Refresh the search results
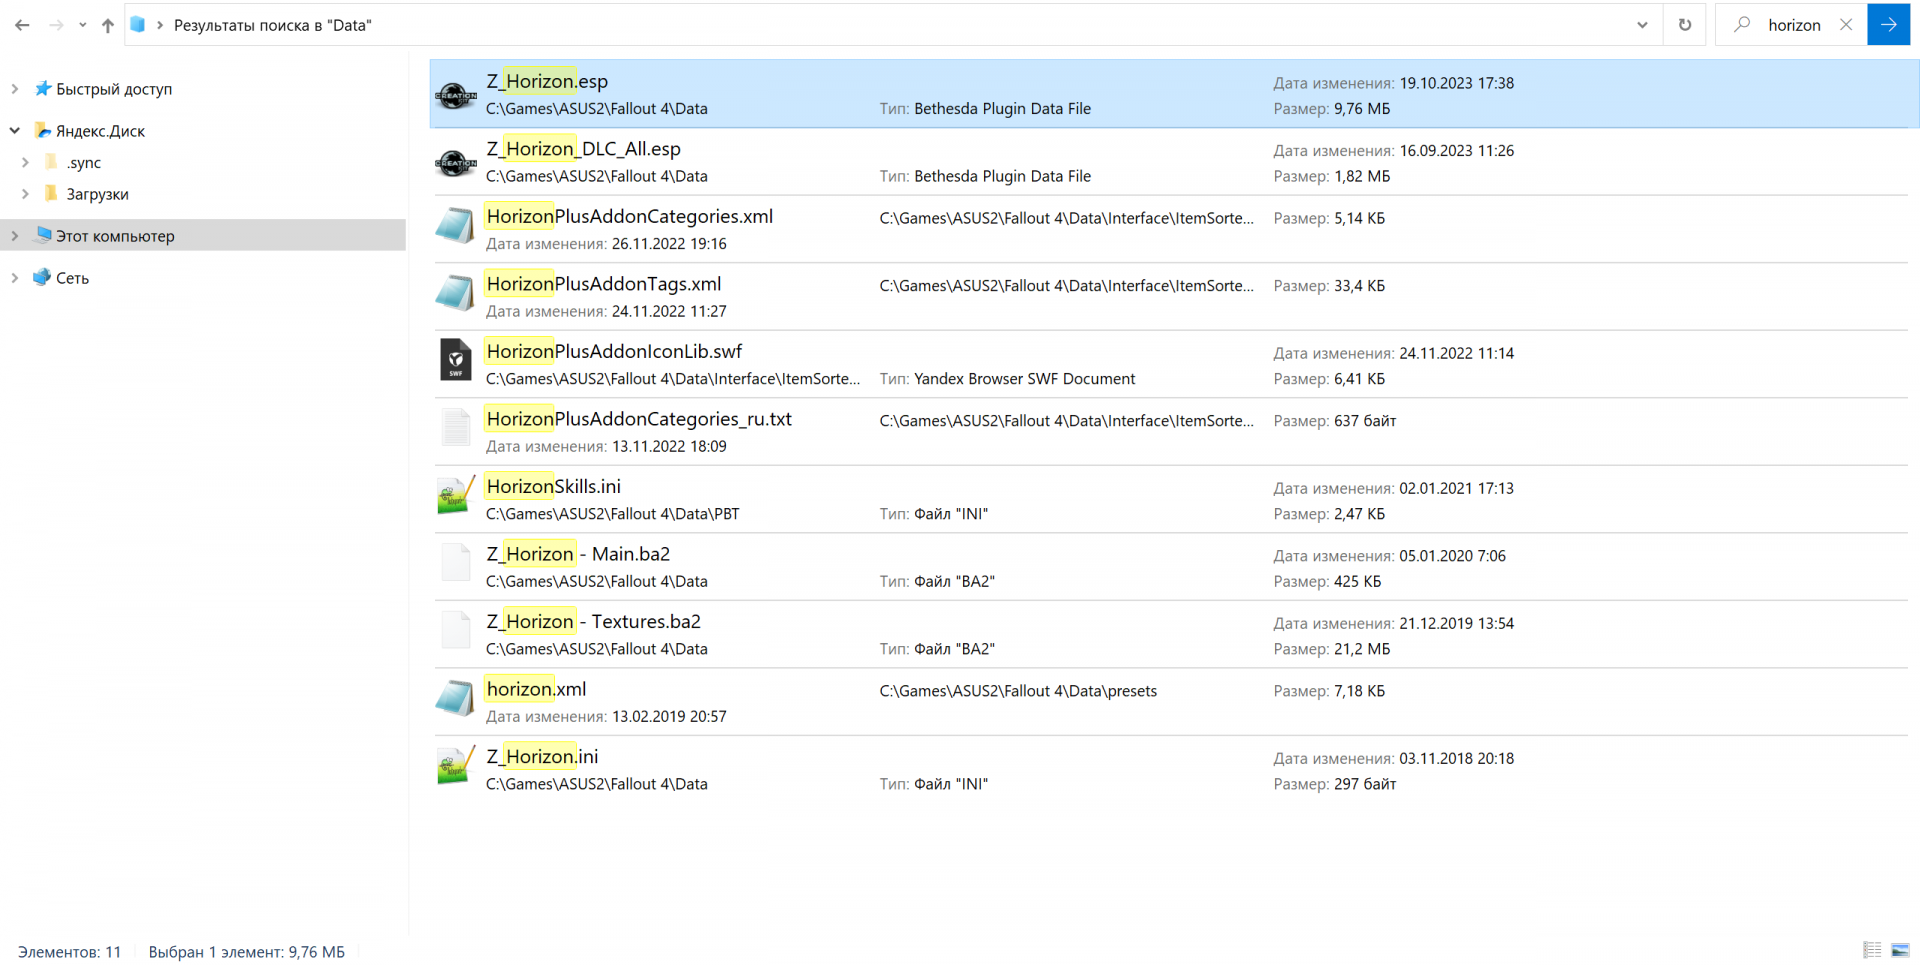Image resolution: width=1920 pixels, height=965 pixels. [x=1685, y=25]
